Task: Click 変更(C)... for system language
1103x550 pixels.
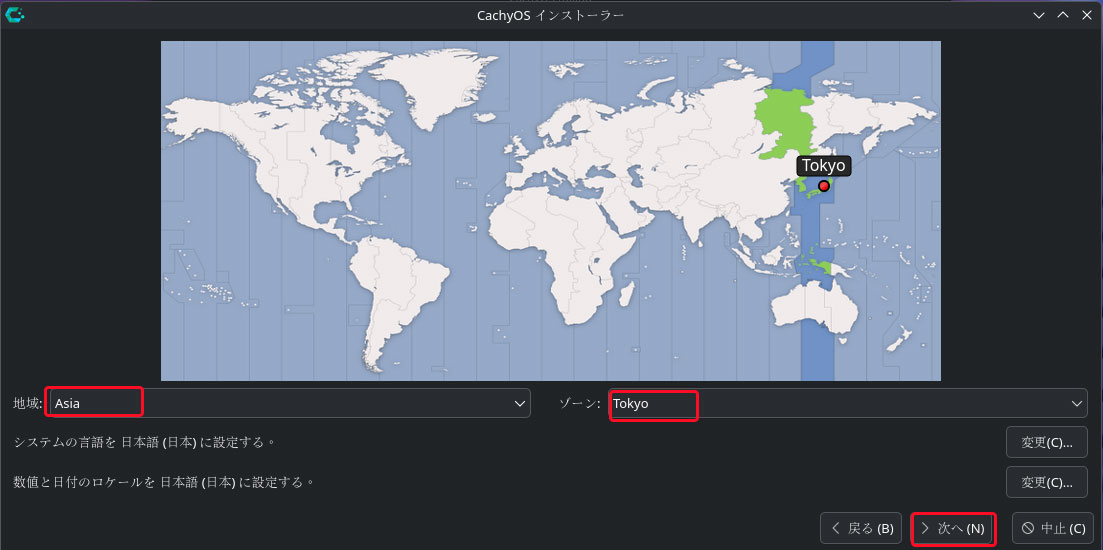Action: pyautogui.click(x=1046, y=442)
